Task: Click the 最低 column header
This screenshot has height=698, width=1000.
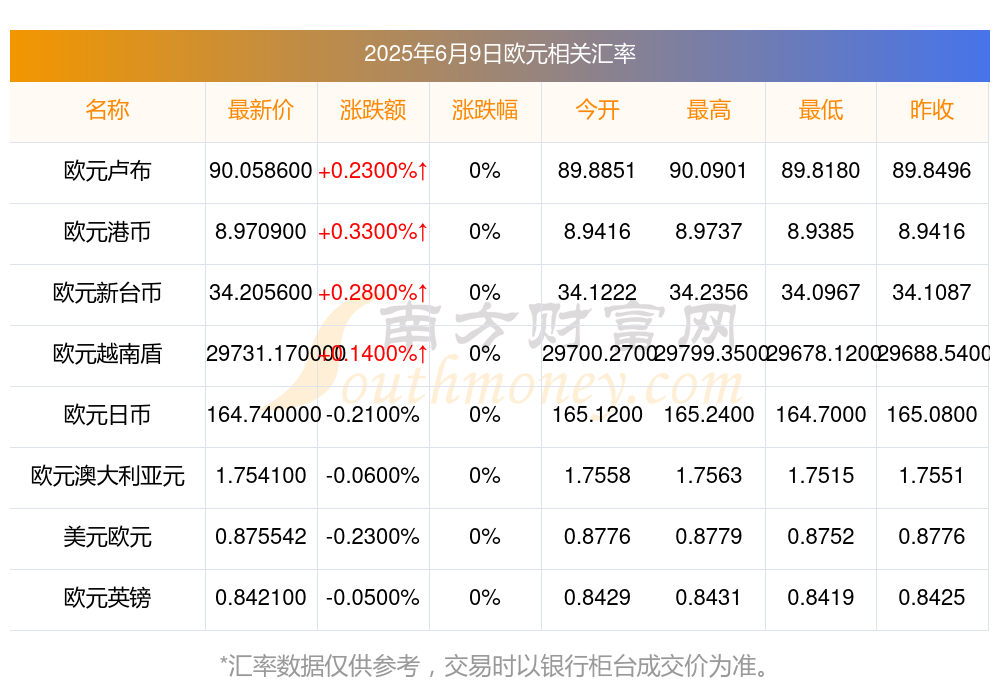Action: 821,110
